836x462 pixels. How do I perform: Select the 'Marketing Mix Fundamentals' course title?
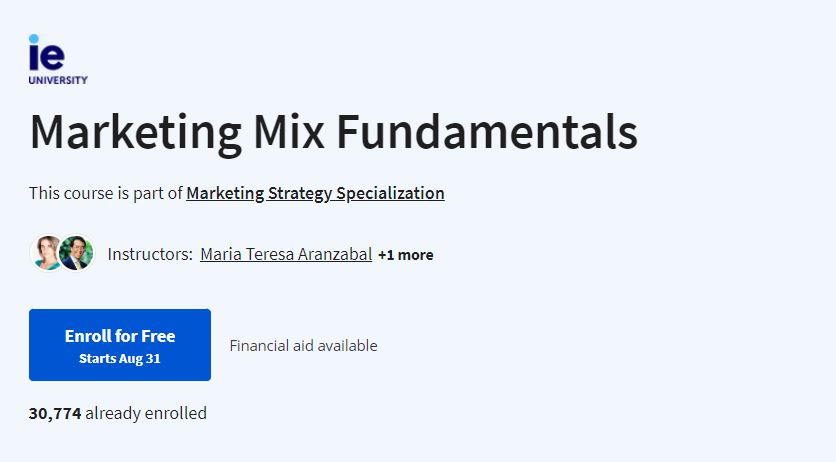[x=334, y=132]
